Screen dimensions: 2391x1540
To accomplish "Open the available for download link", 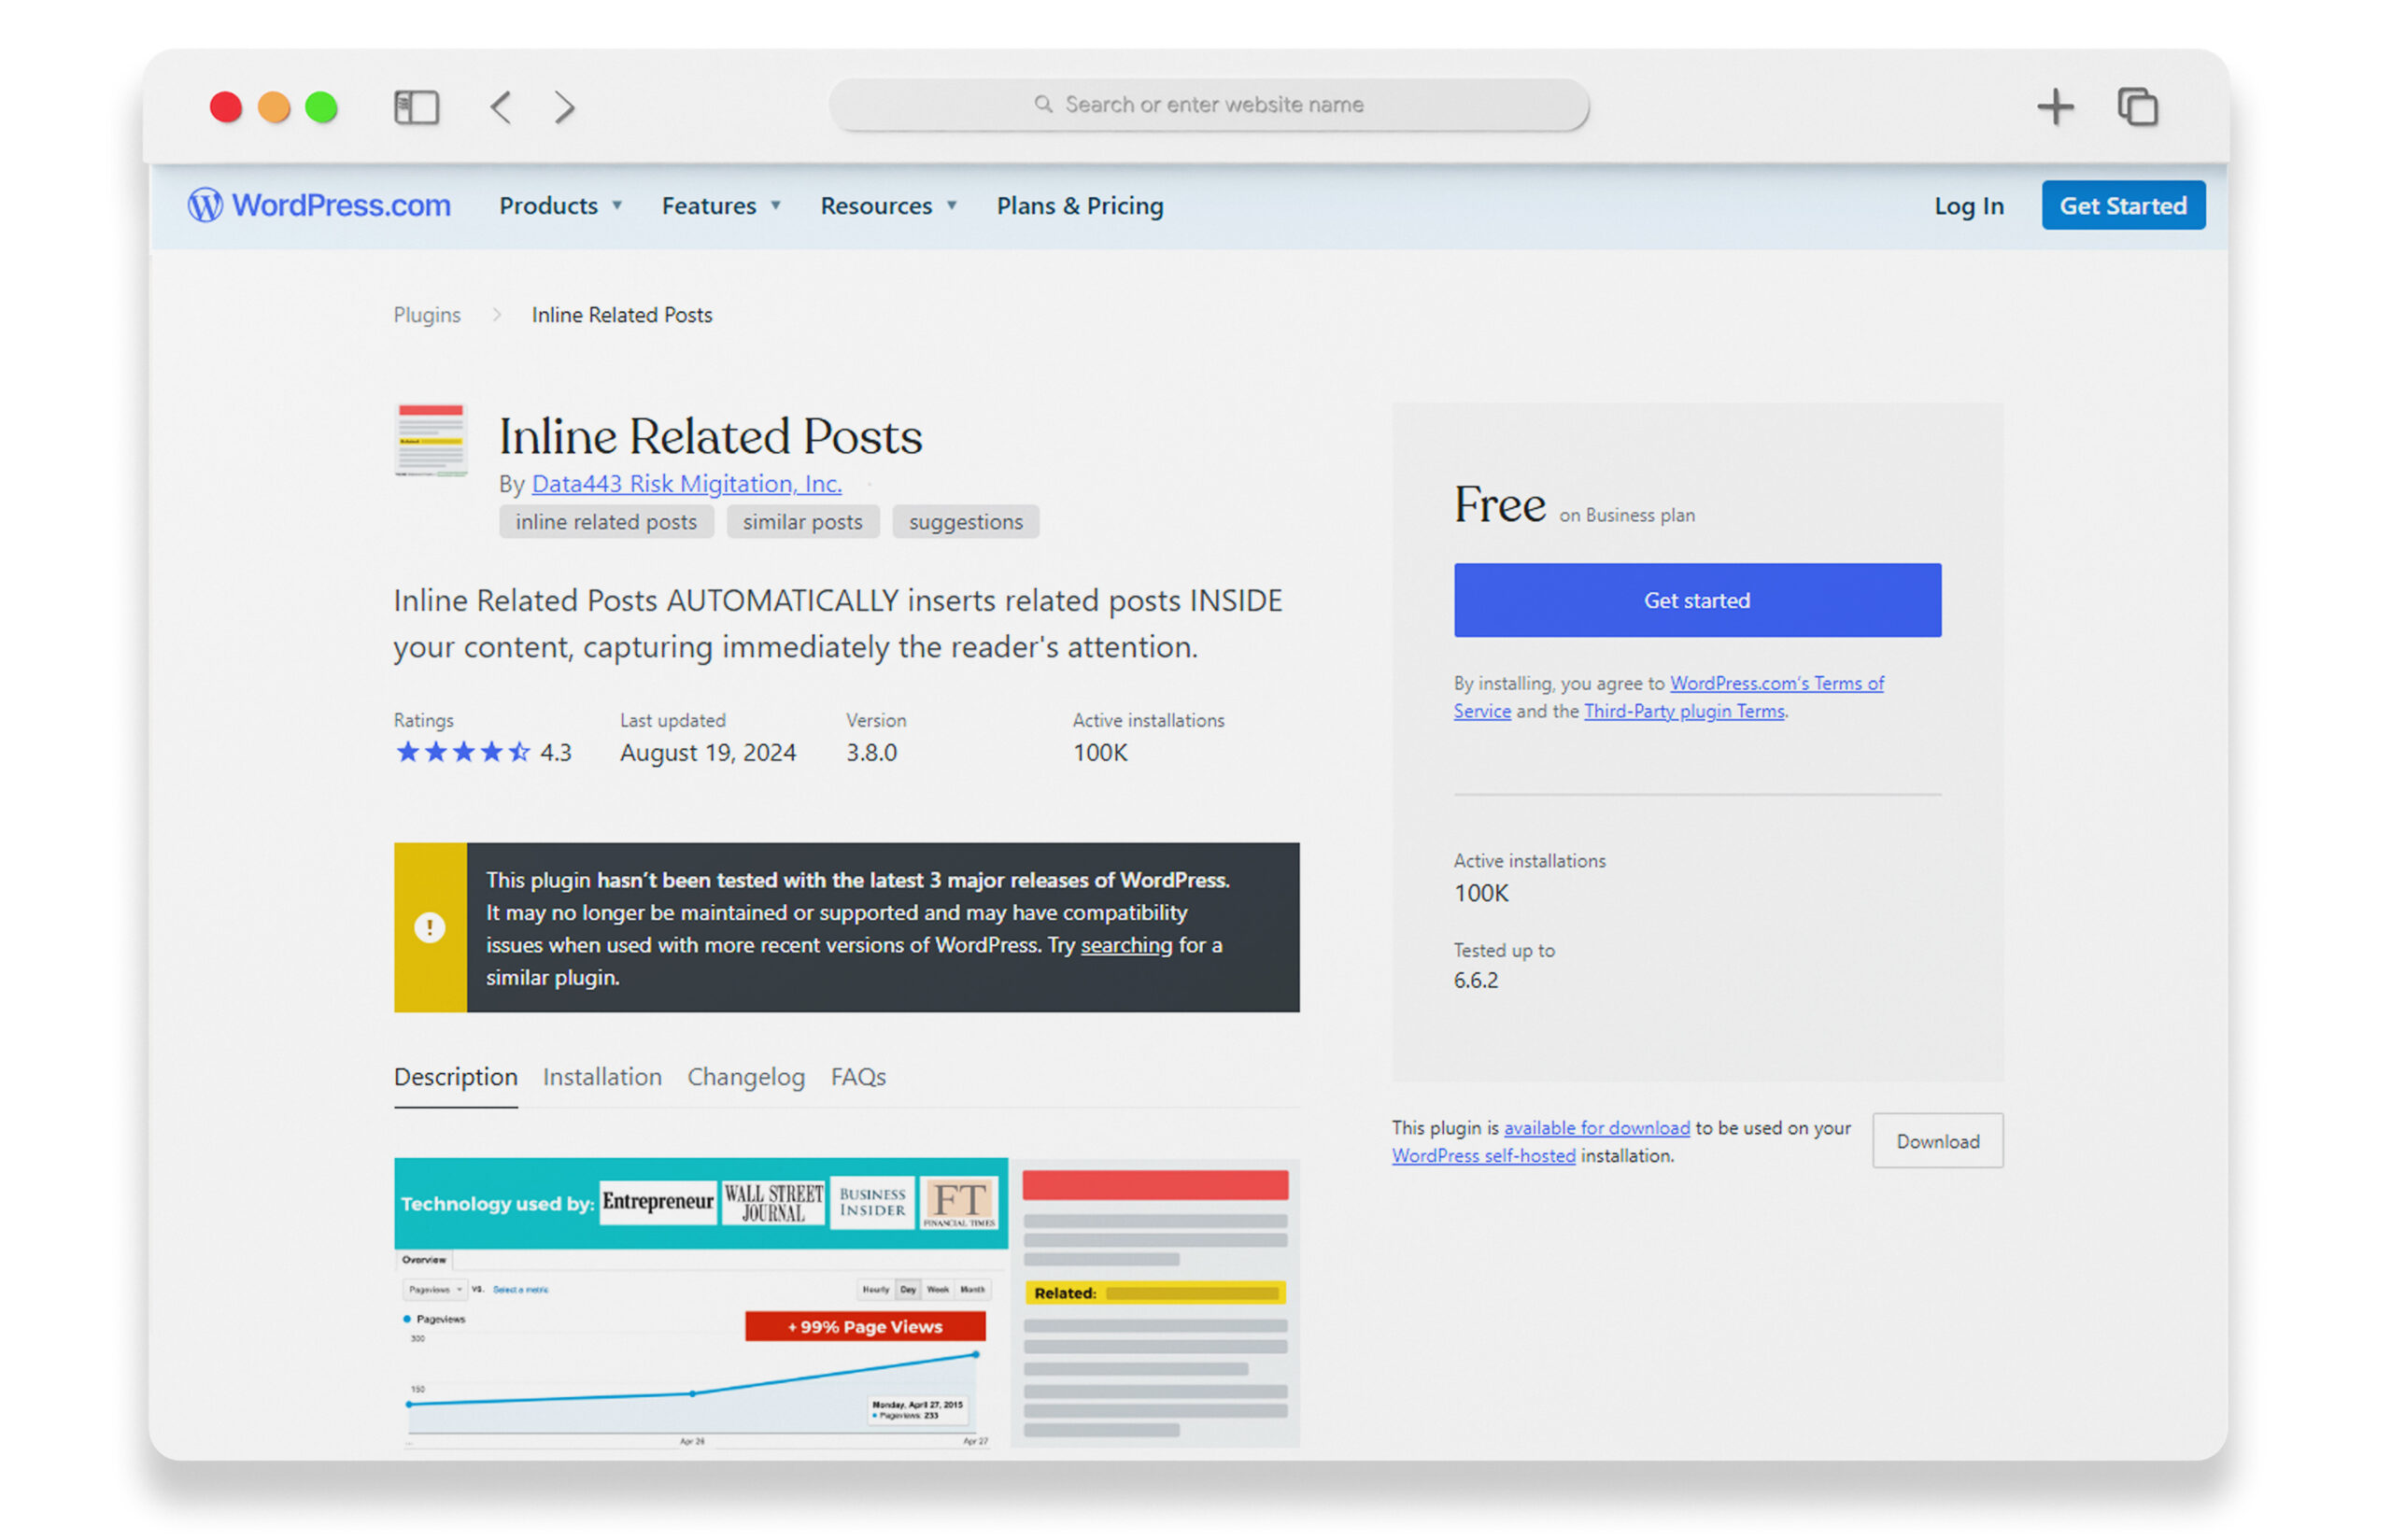I will click(x=1596, y=1128).
